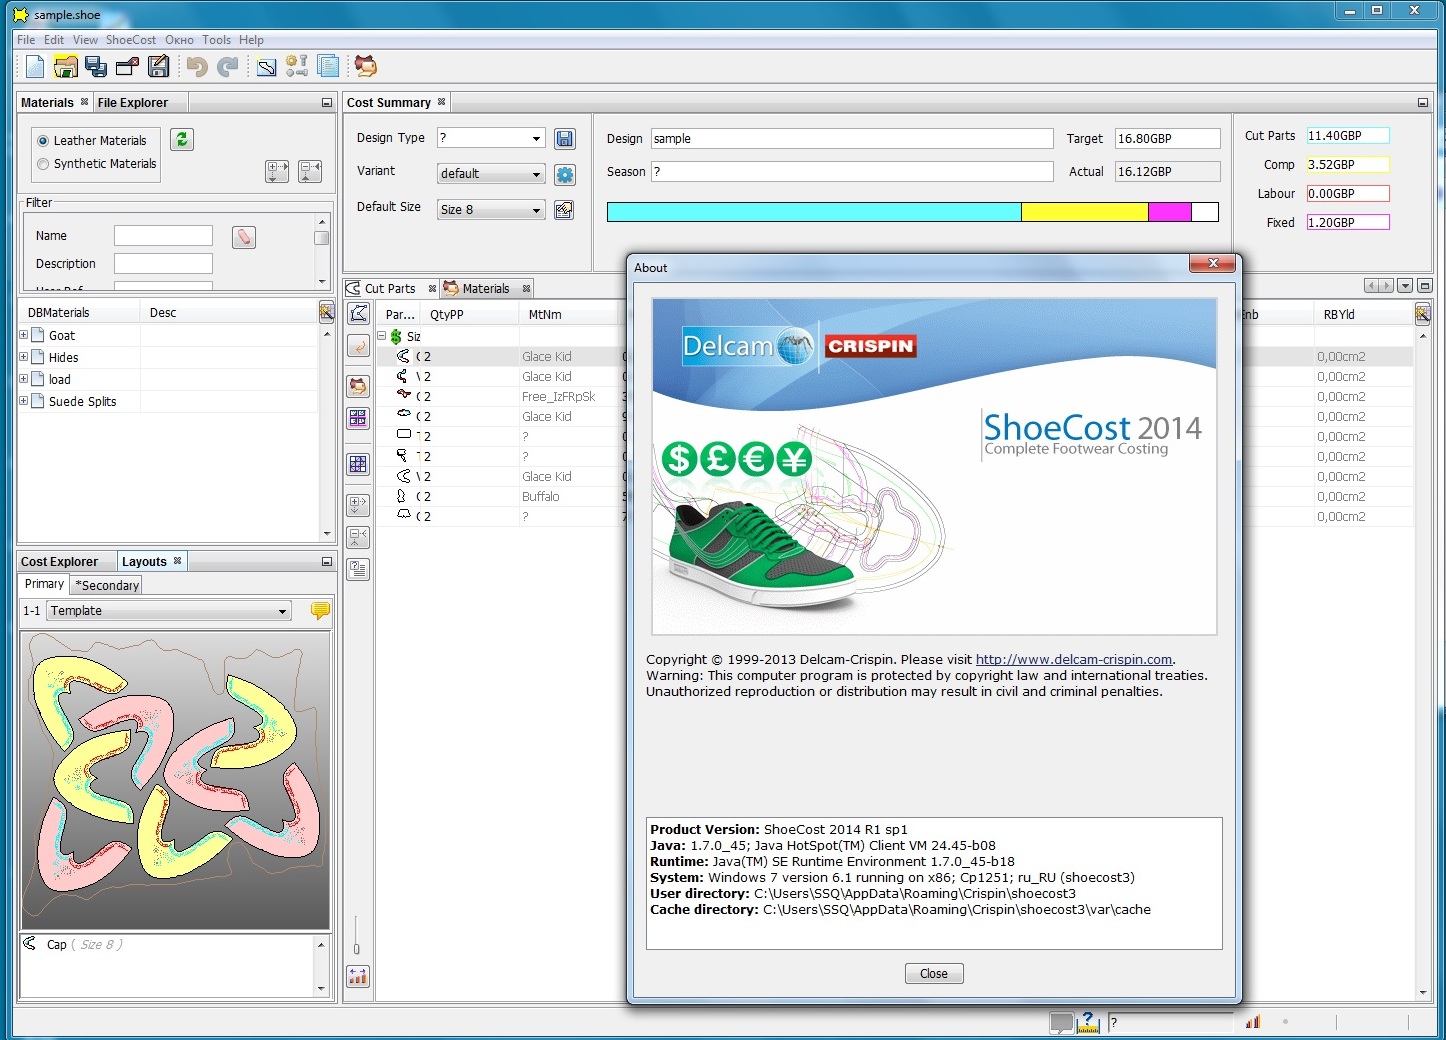This screenshot has width=1446, height=1040.
Task: Clear the filter with eraser icon
Action: click(244, 237)
